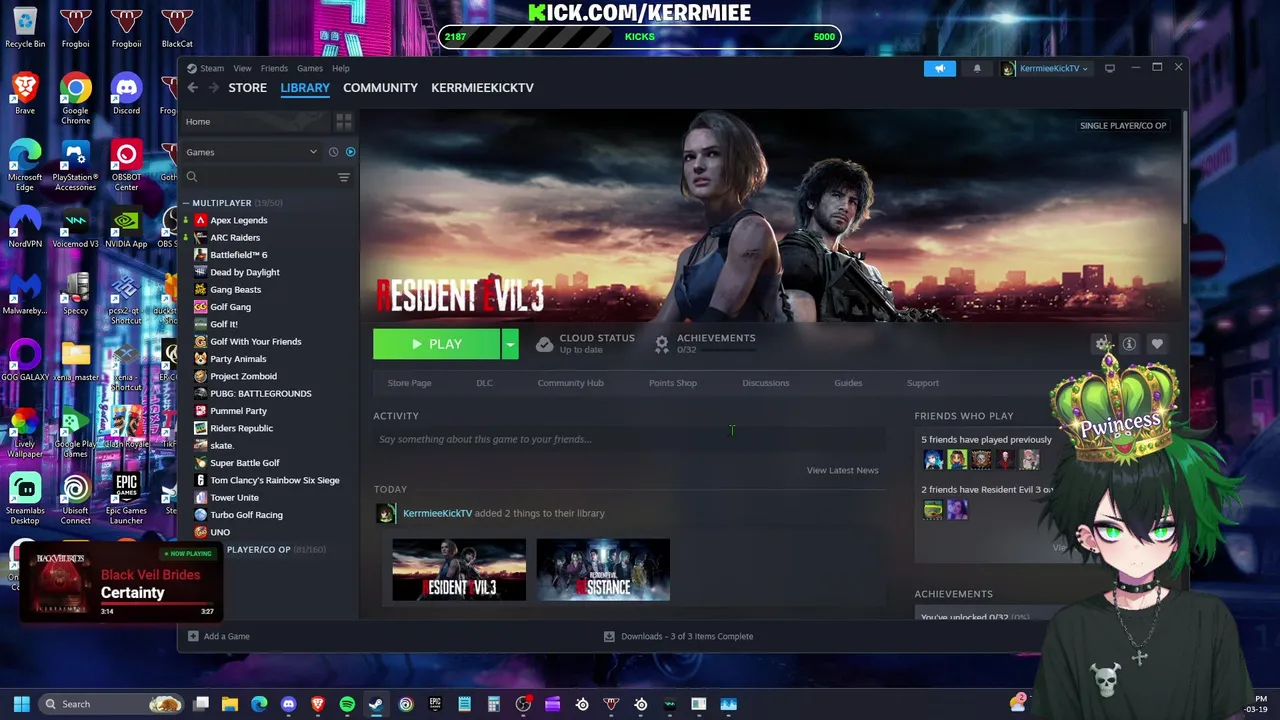Viewport: 1280px width, 720px height.
Task: Click the song progress bar for Certainty
Action: click(157, 604)
